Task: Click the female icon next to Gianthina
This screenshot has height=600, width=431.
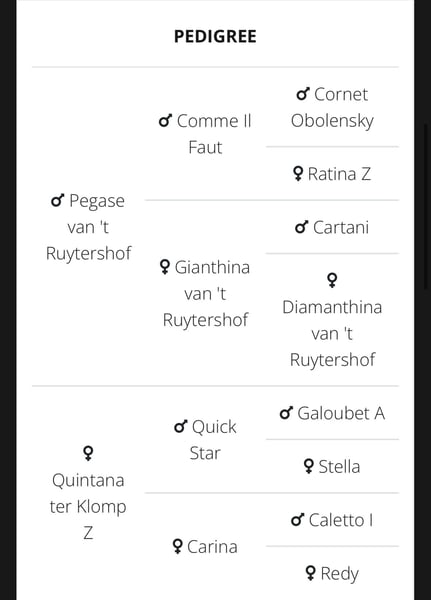Action: pos(164,267)
